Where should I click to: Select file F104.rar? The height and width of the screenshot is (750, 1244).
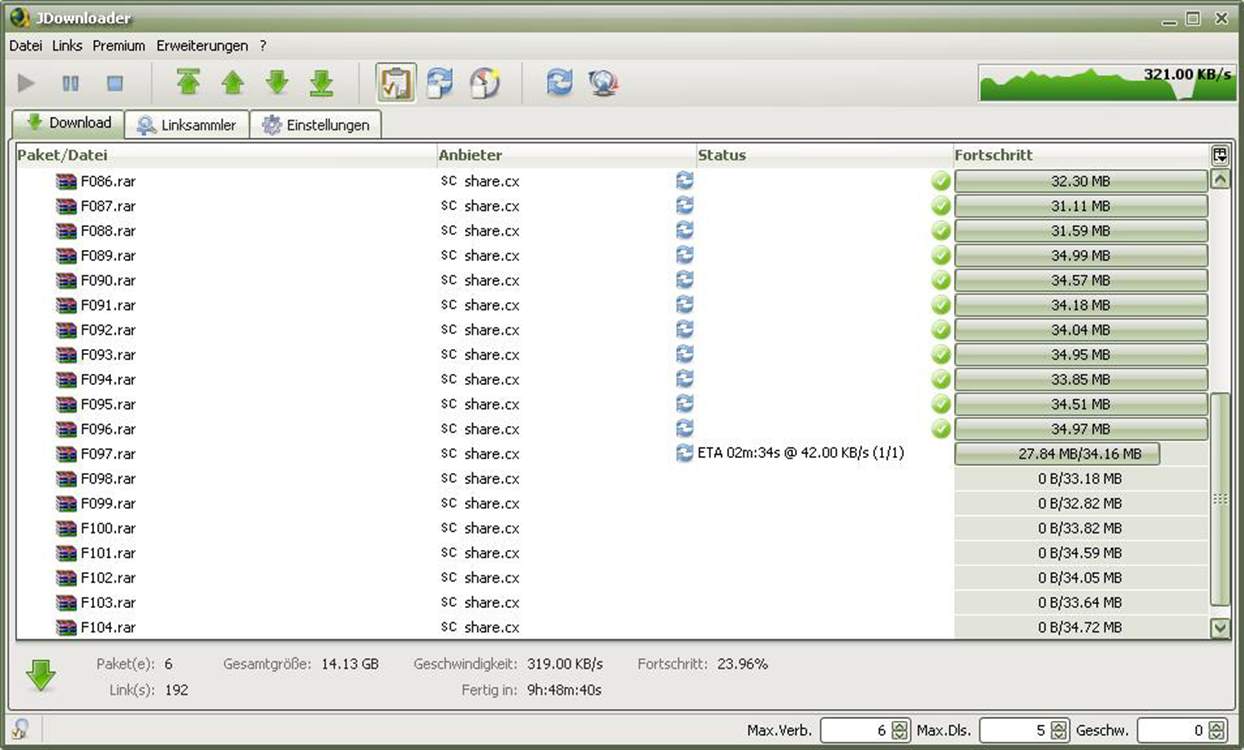108,628
